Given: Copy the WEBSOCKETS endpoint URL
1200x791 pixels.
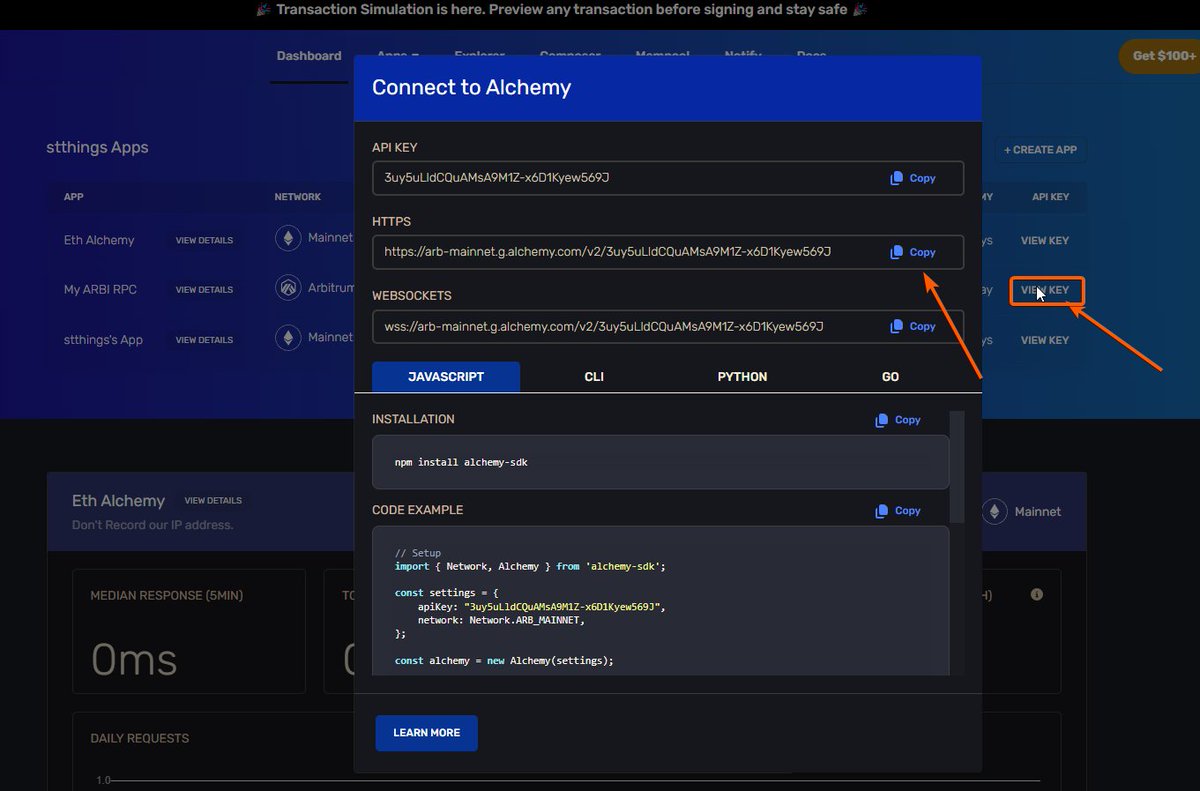Looking at the screenshot, I should point(913,326).
